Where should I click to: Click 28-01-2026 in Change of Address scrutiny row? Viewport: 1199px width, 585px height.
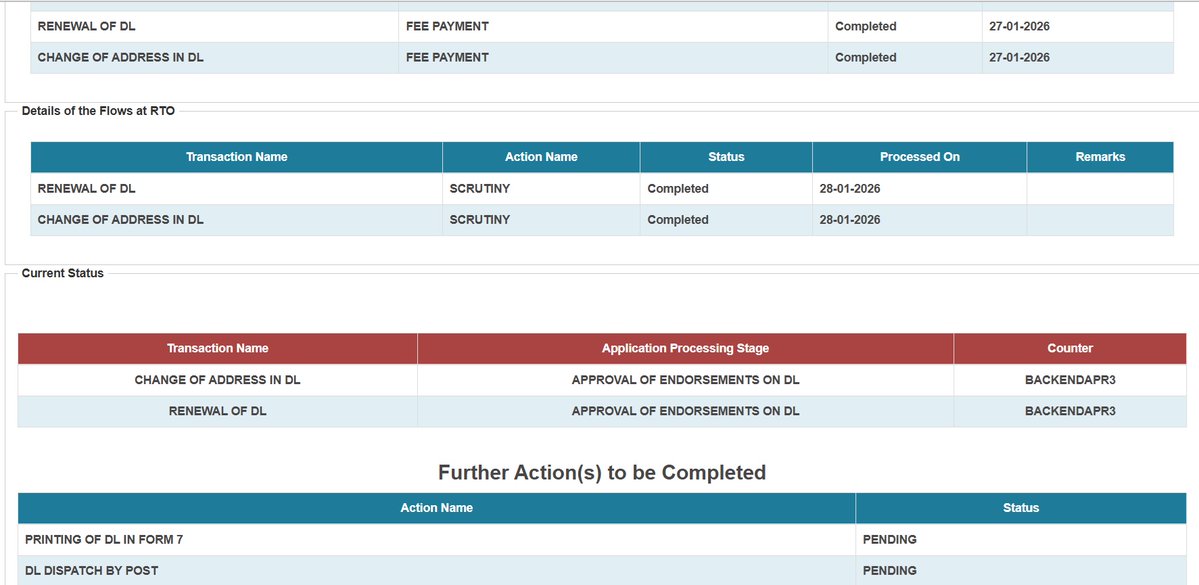coord(850,219)
